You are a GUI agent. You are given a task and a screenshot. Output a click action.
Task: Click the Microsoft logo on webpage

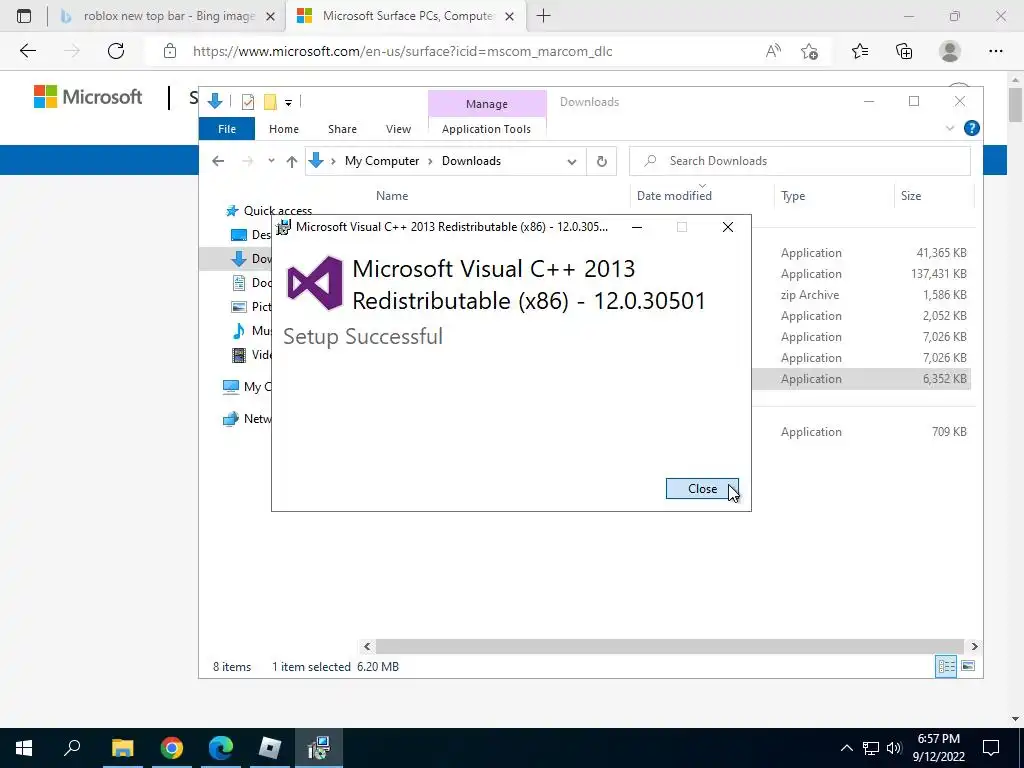88,97
